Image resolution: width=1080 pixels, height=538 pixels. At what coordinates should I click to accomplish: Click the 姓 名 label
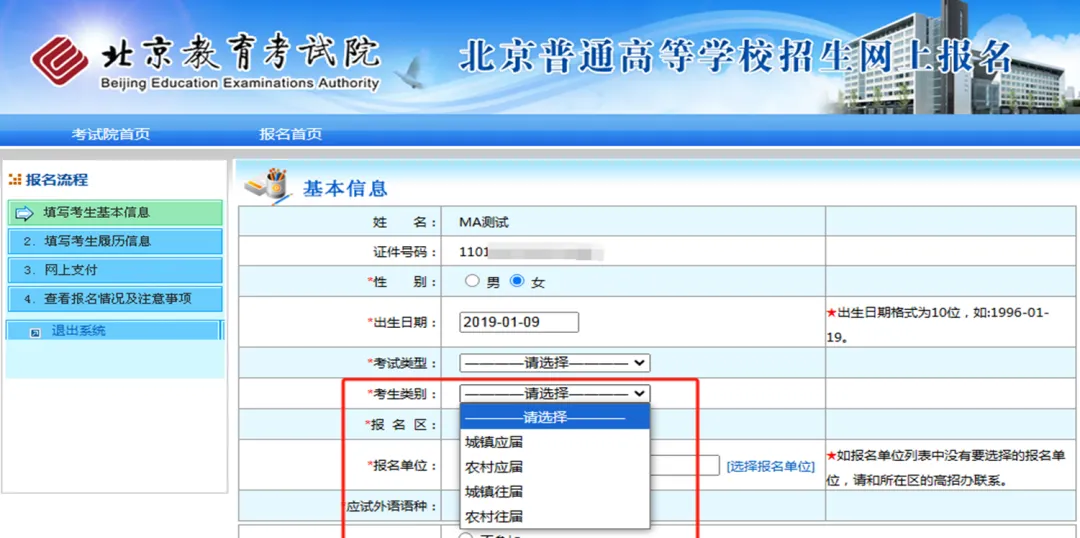[405, 223]
